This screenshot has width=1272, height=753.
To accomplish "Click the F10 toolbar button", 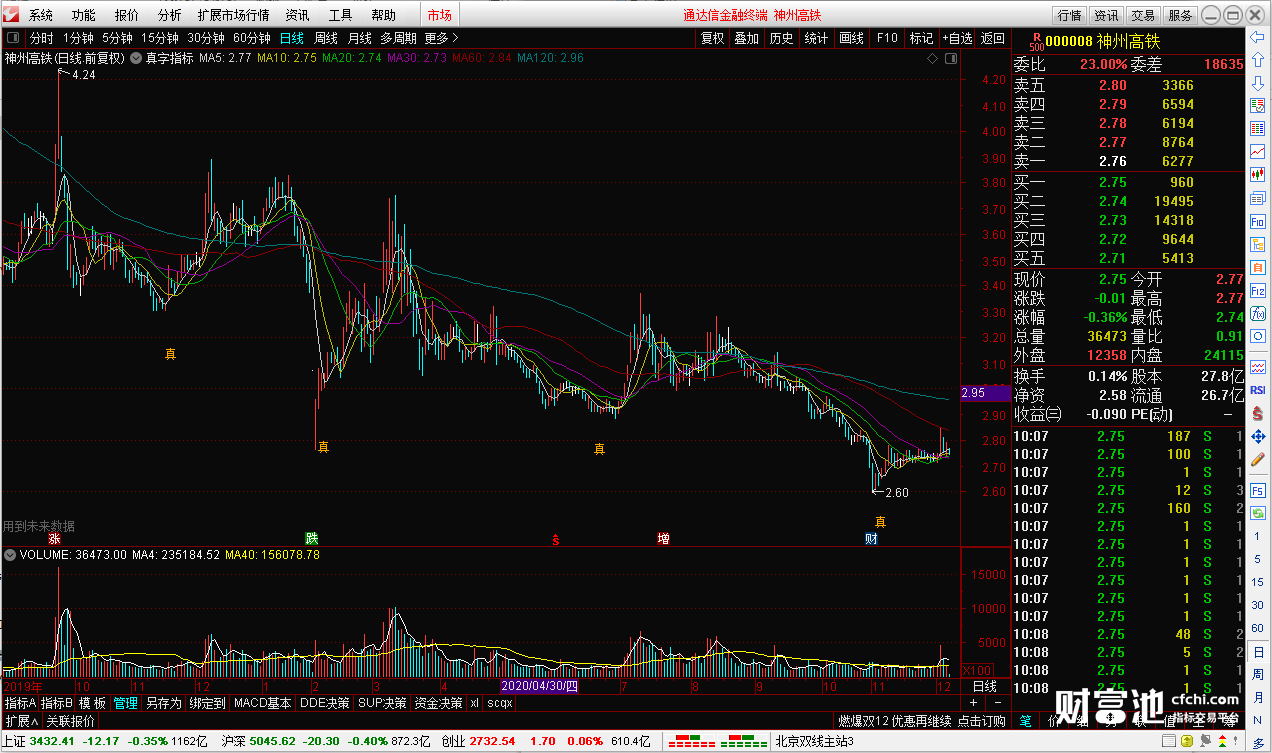I will [887, 38].
